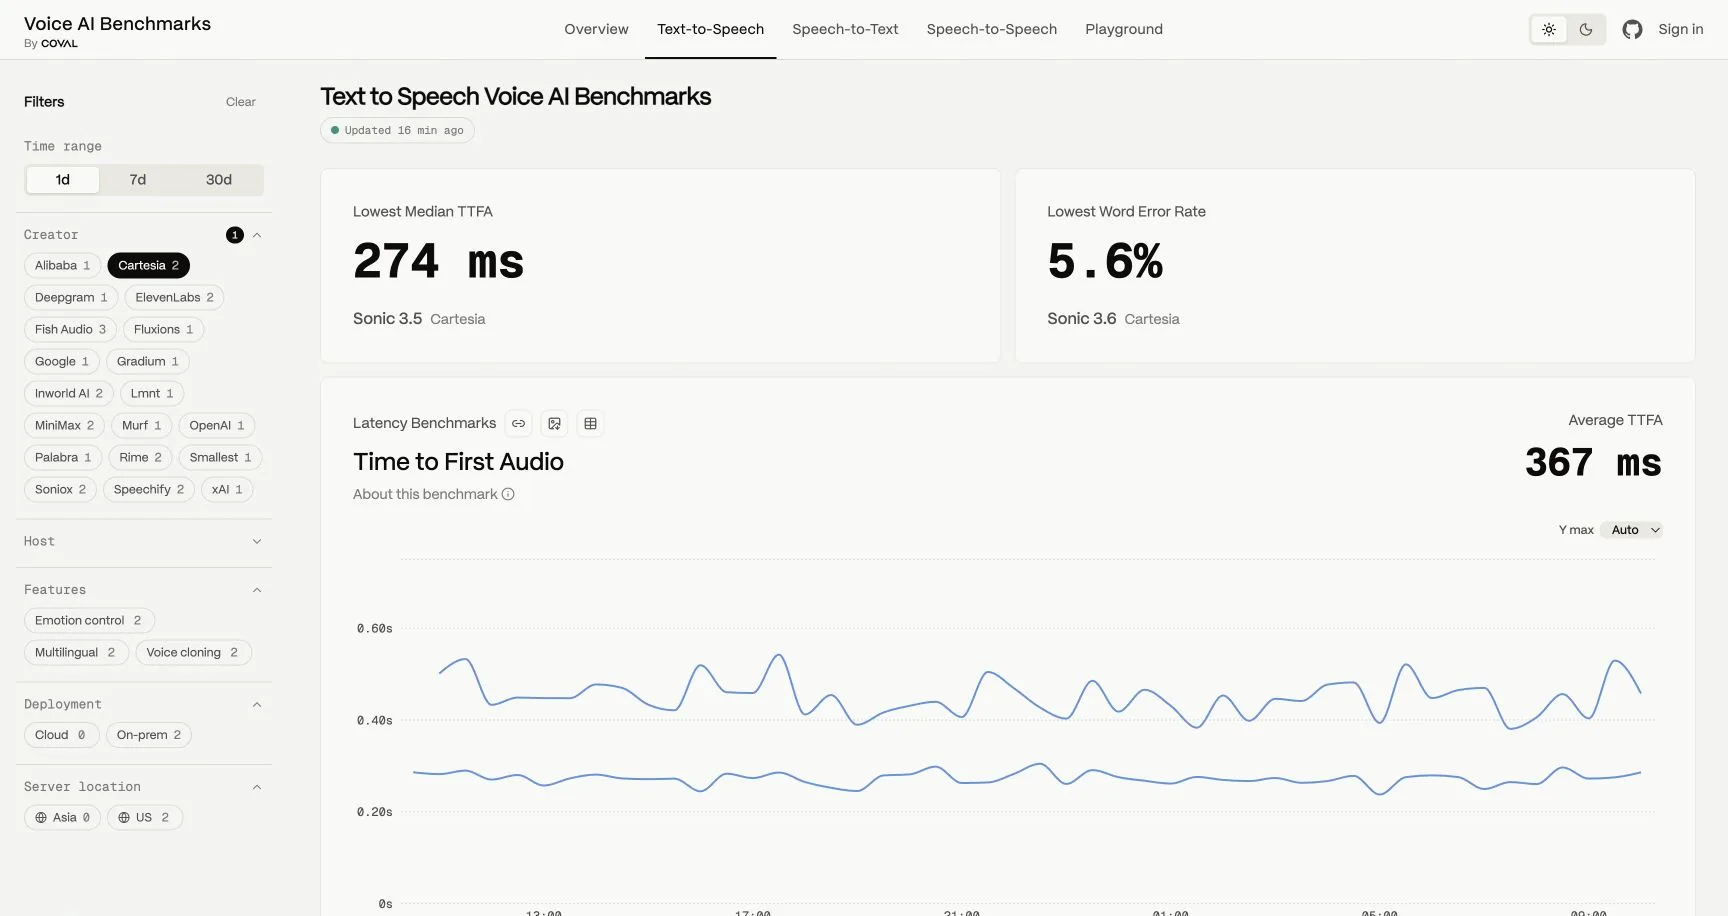Click the Sign in link
1728x916 pixels.
[1680, 29]
